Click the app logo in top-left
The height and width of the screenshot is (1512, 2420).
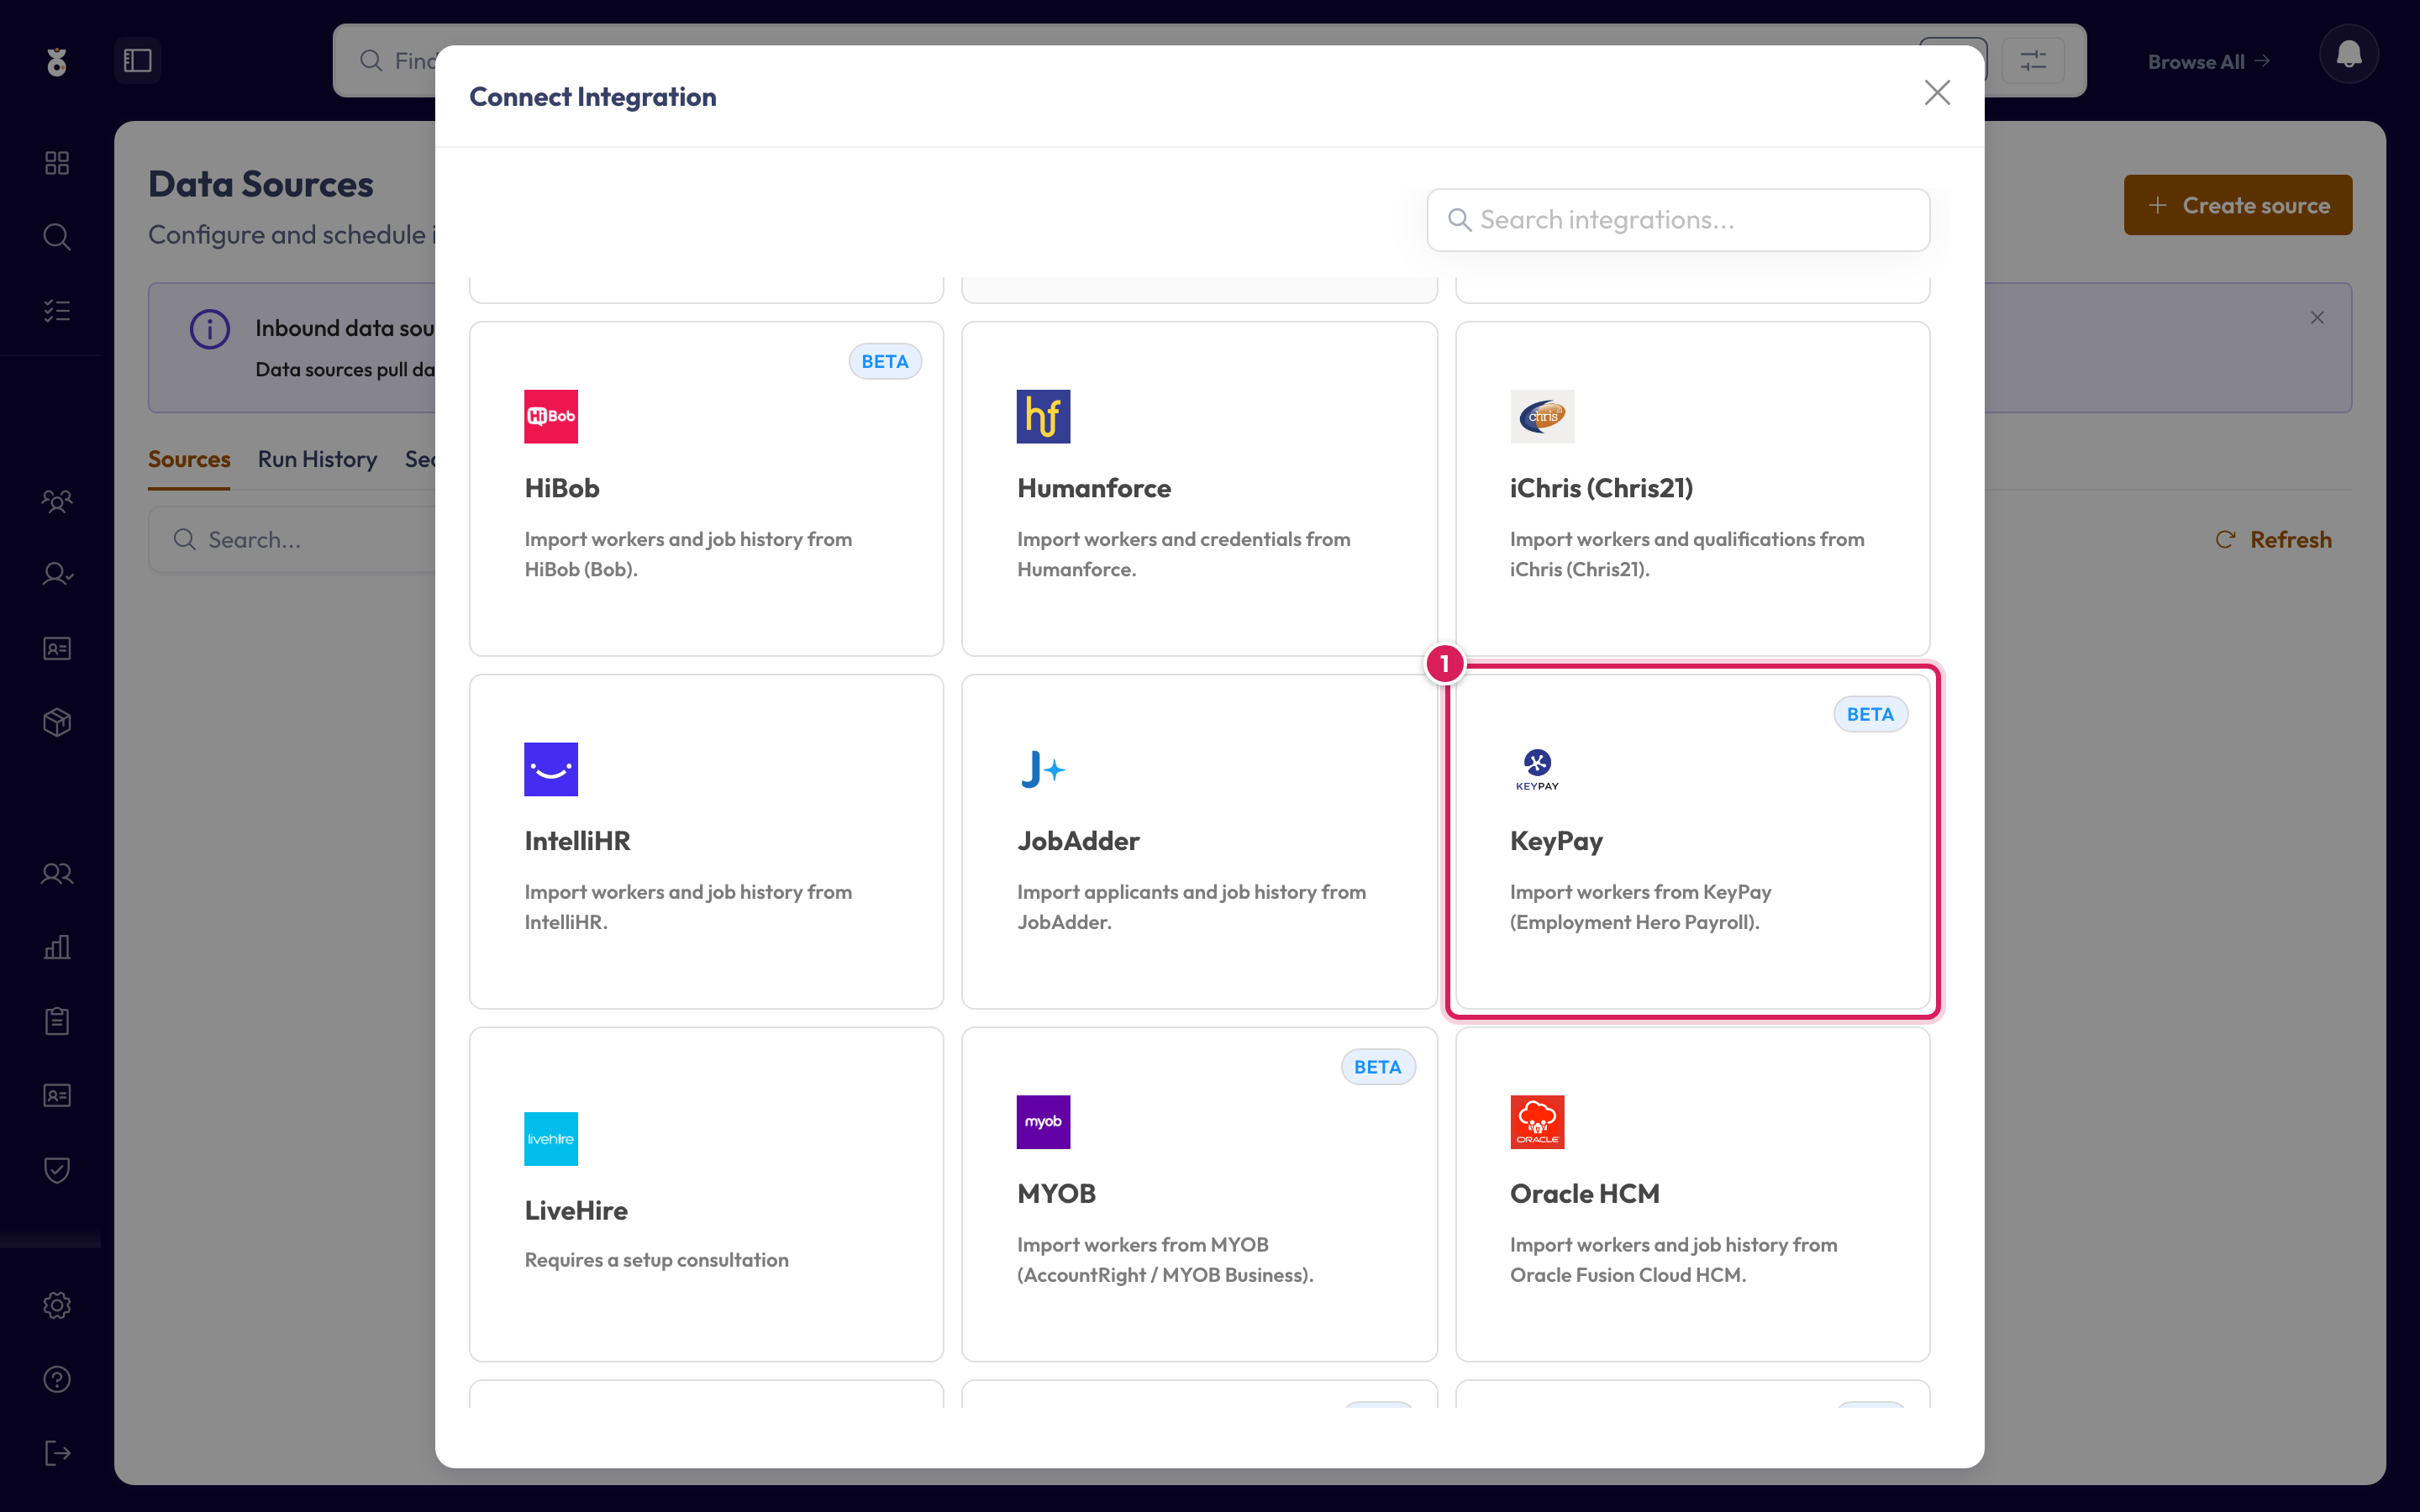click(x=57, y=62)
